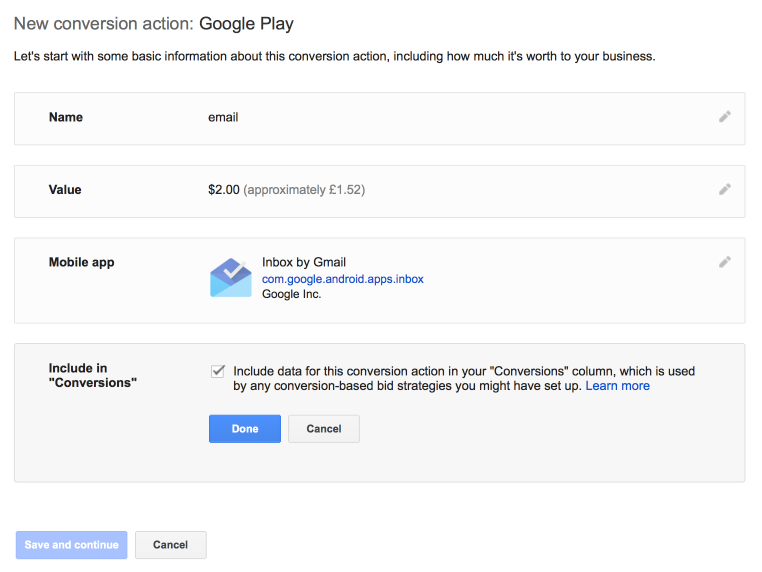762x572 pixels.
Task: Click Cancel next to the Done button
Action: [323, 429]
